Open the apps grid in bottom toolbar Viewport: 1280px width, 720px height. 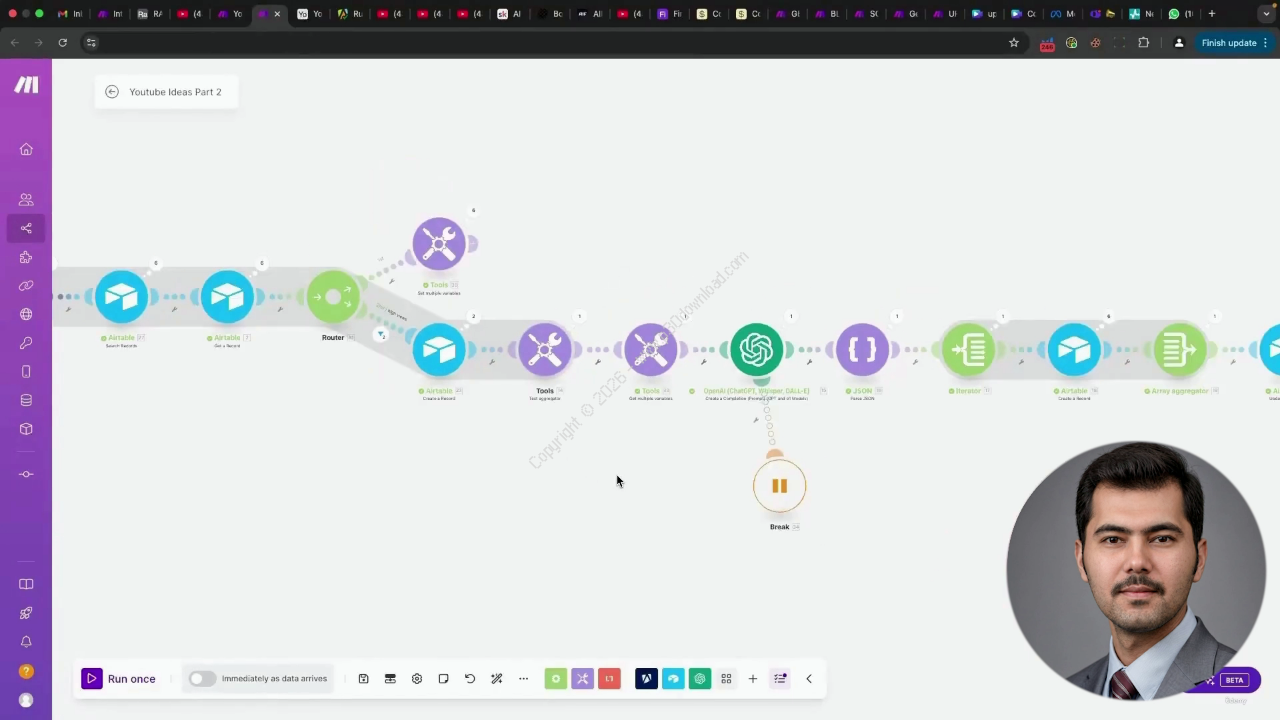(726, 679)
